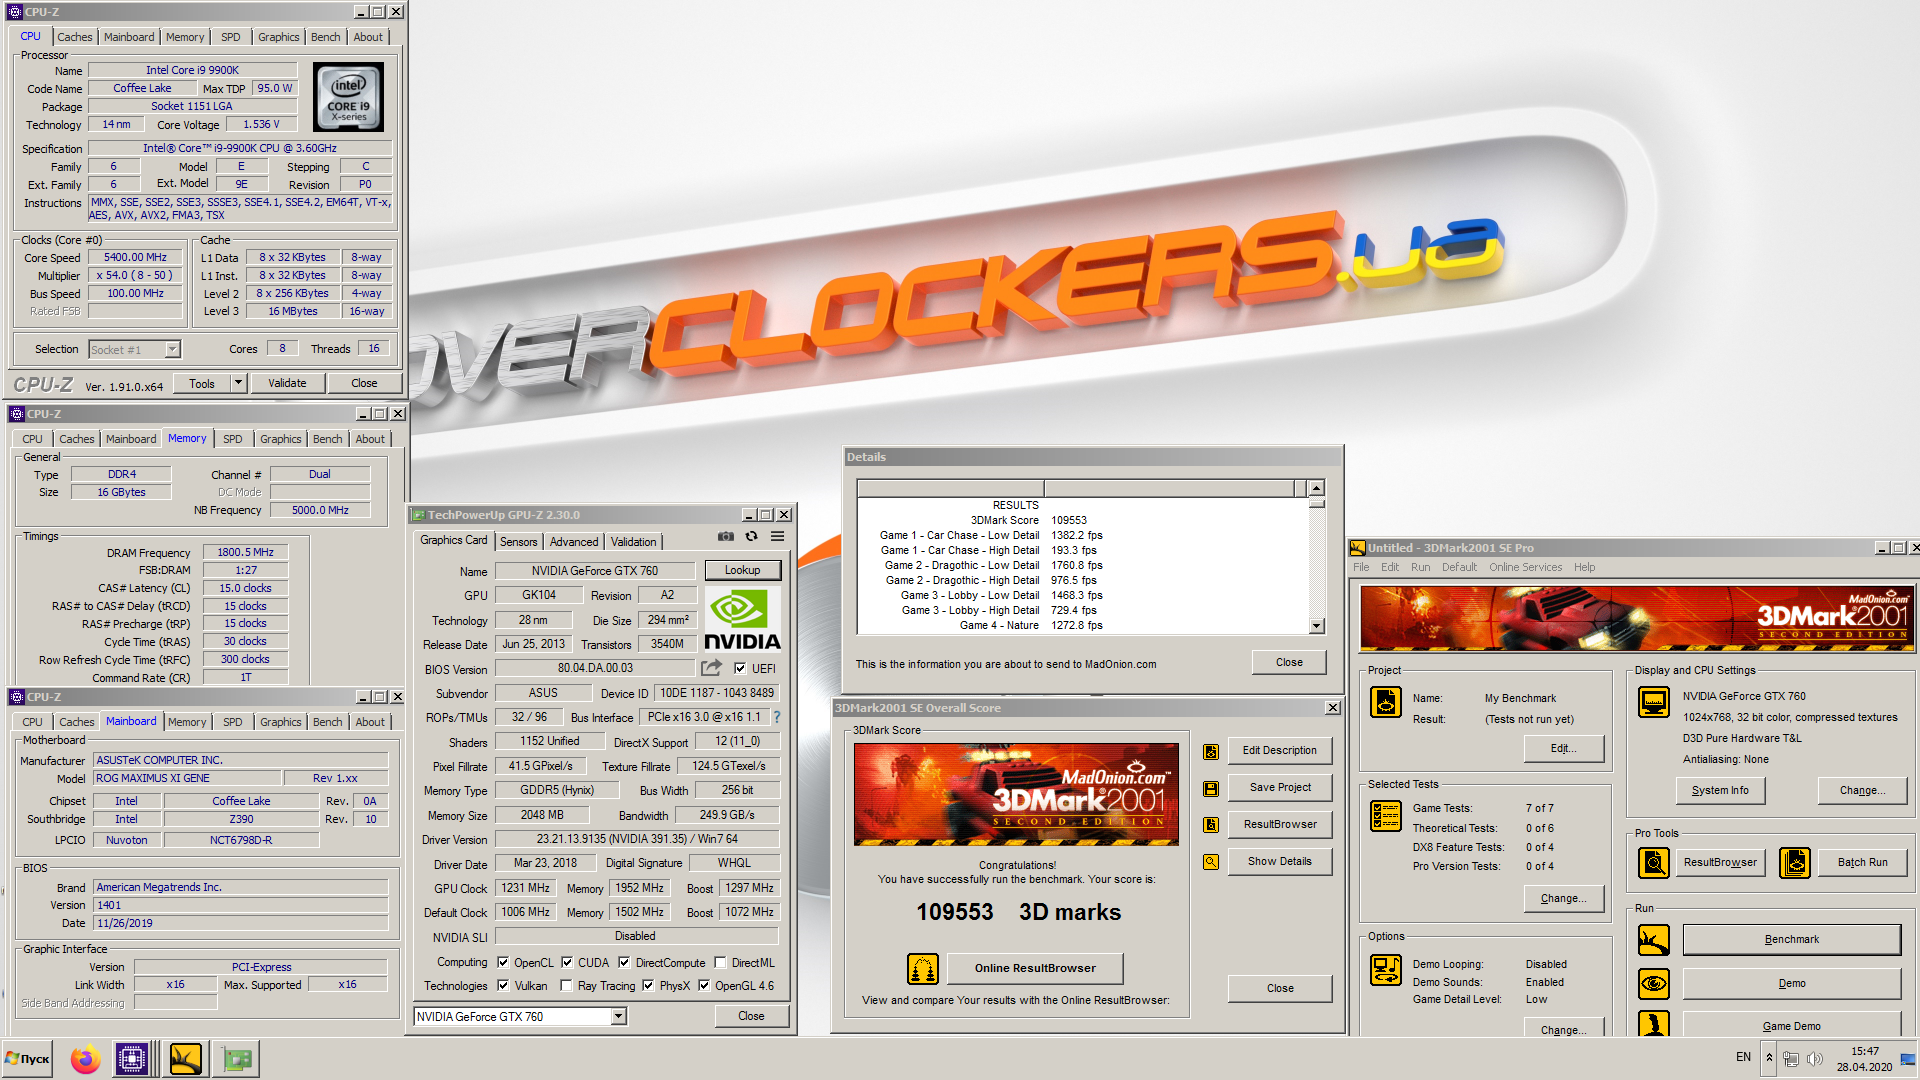Click the Benchmark runner icon
Image resolution: width=1920 pixels, height=1080 pixels.
[x=1654, y=940]
